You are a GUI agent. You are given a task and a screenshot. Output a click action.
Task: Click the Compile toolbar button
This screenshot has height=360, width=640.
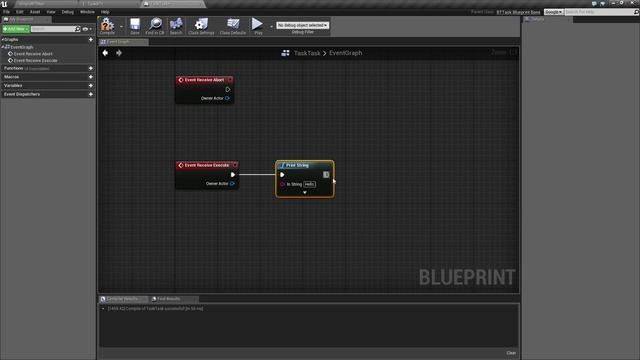click(107, 26)
